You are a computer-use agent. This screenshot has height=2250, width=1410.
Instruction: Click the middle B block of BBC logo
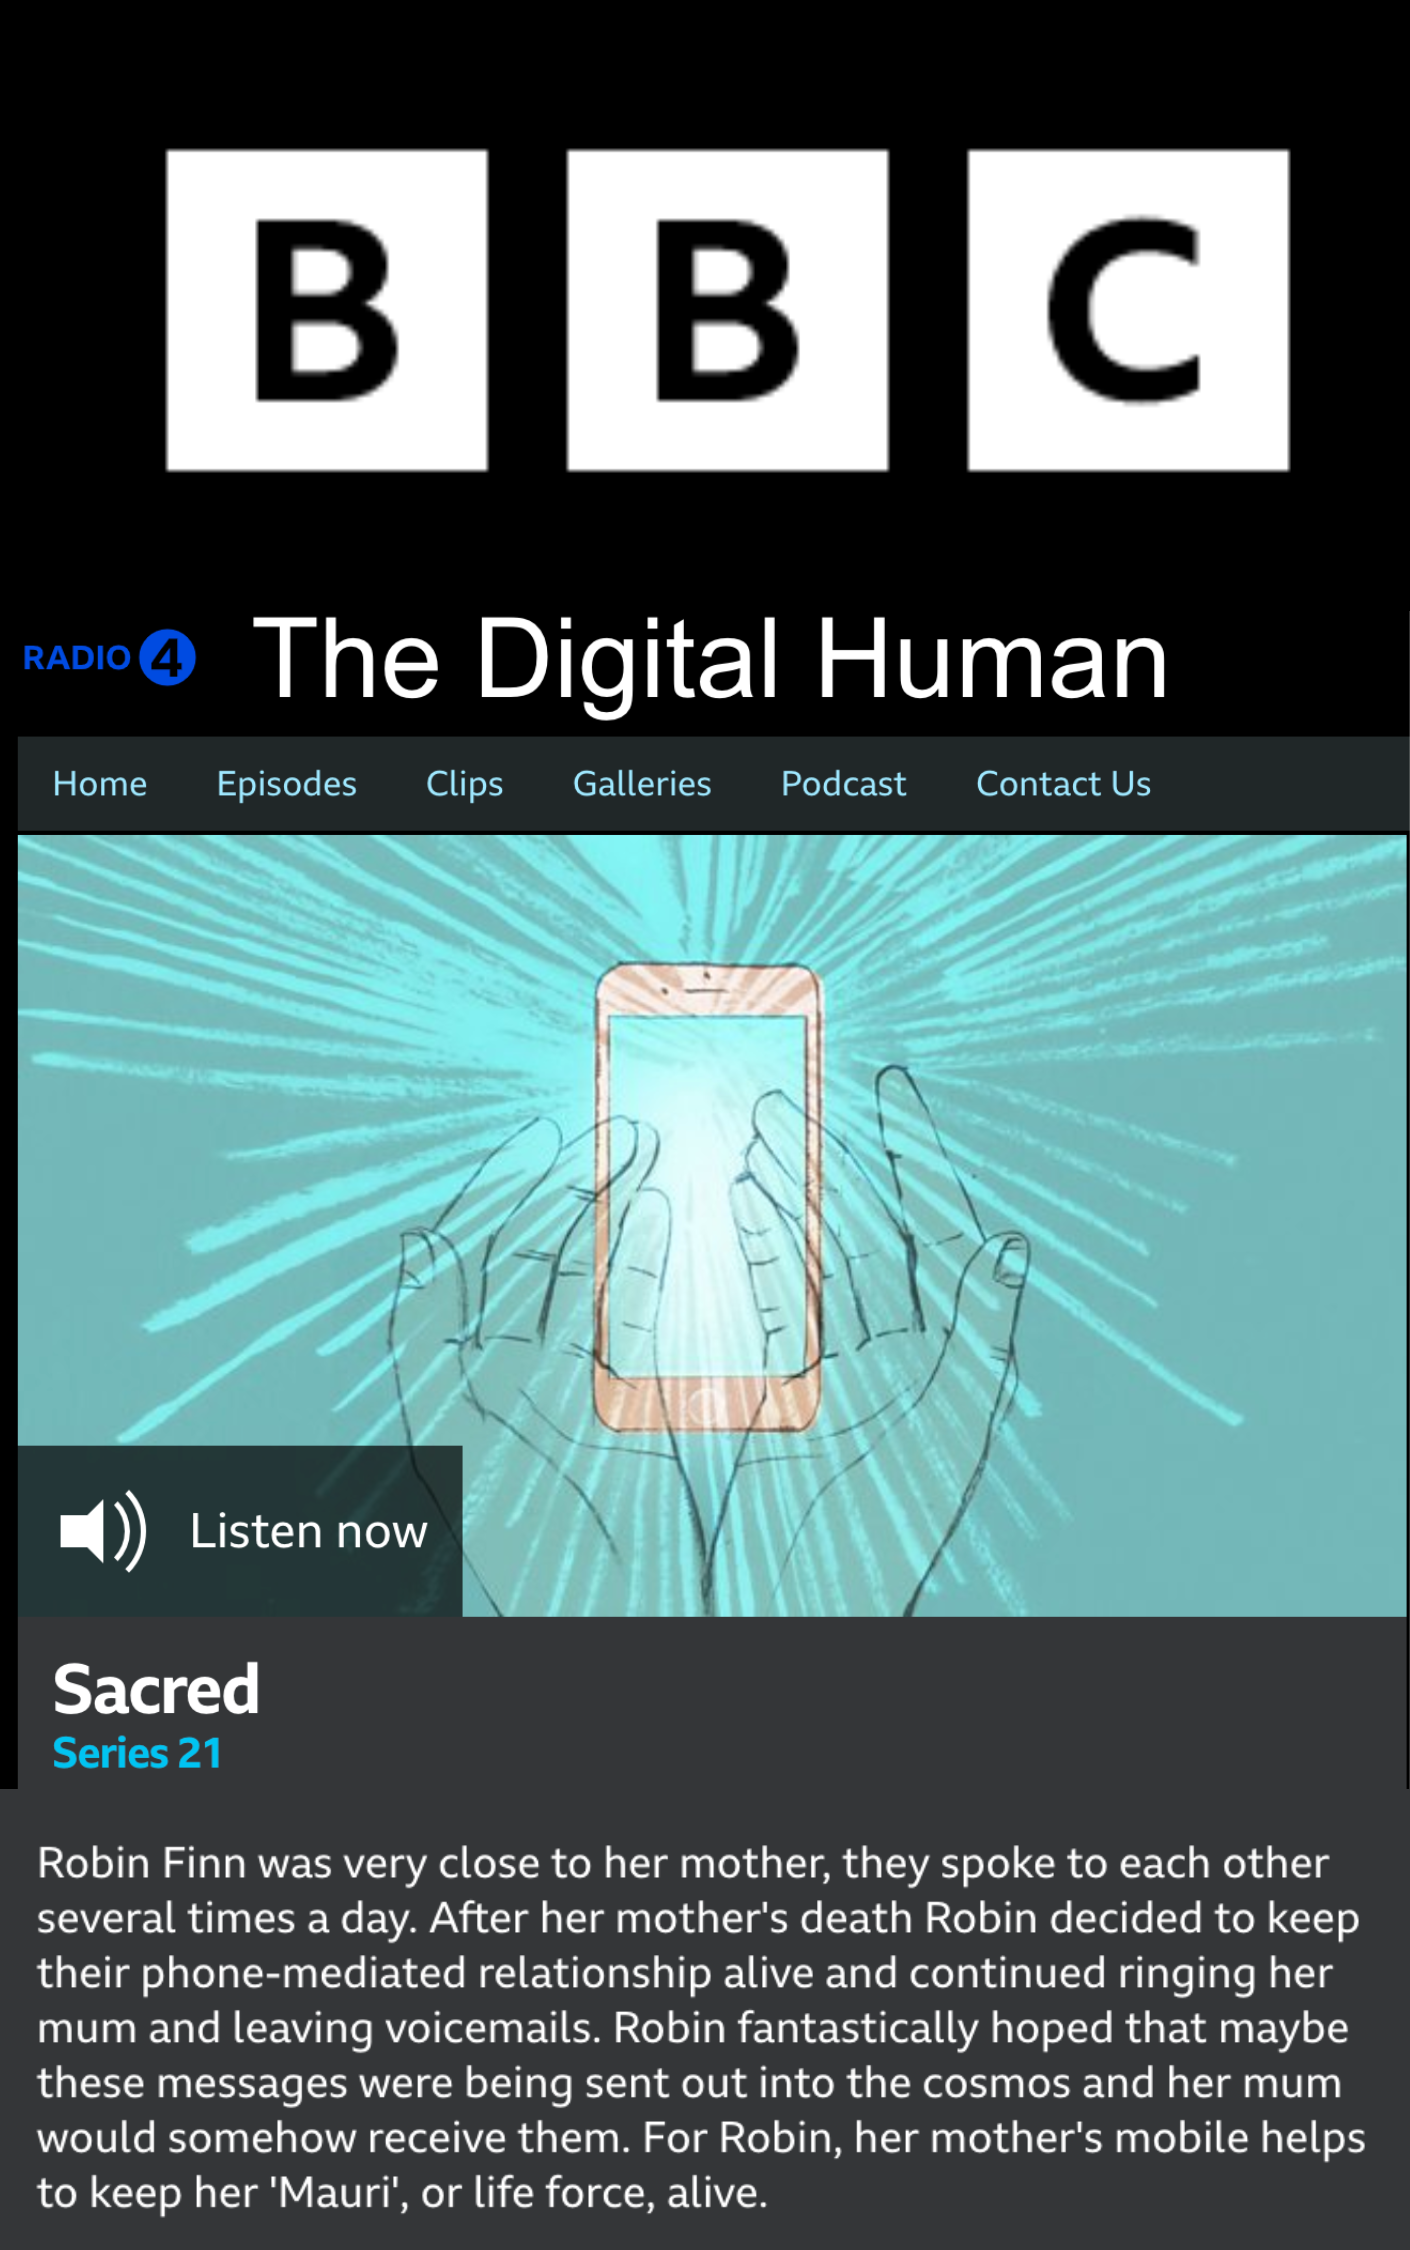click(727, 310)
